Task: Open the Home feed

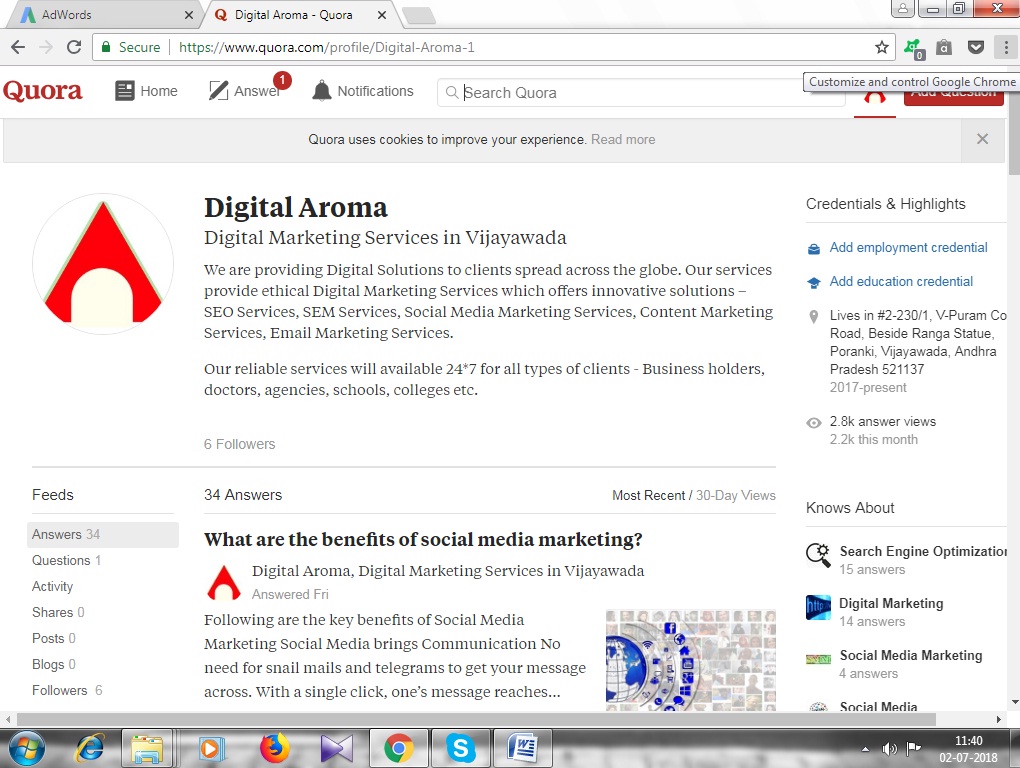Action: tap(146, 91)
